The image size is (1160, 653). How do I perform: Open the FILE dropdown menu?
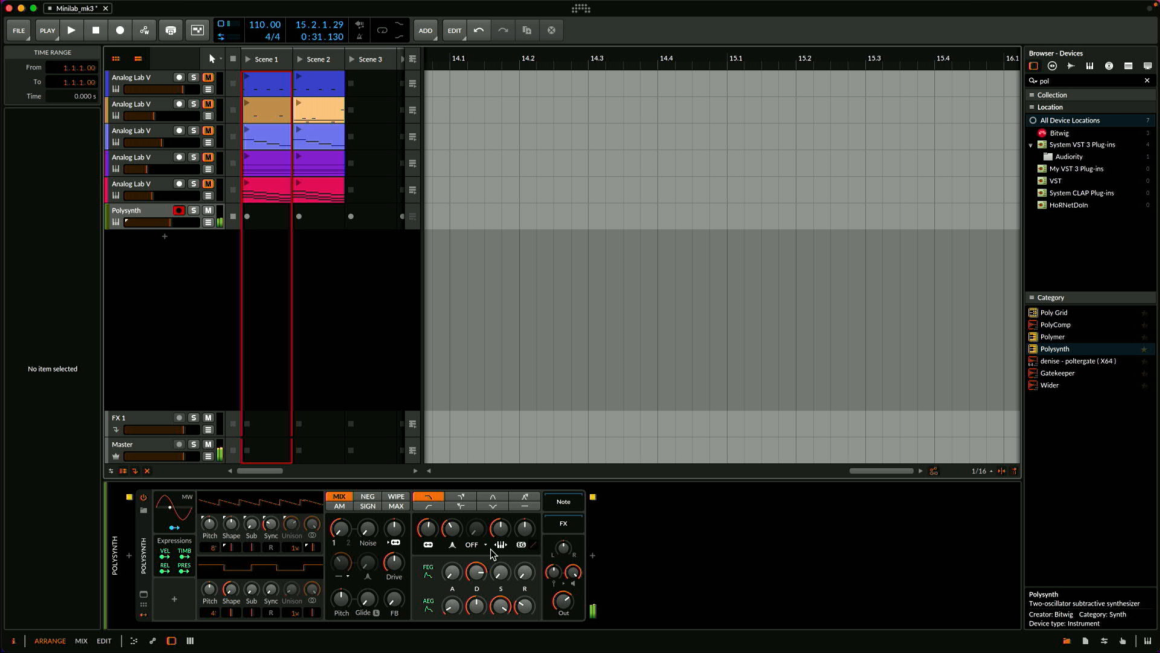19,30
